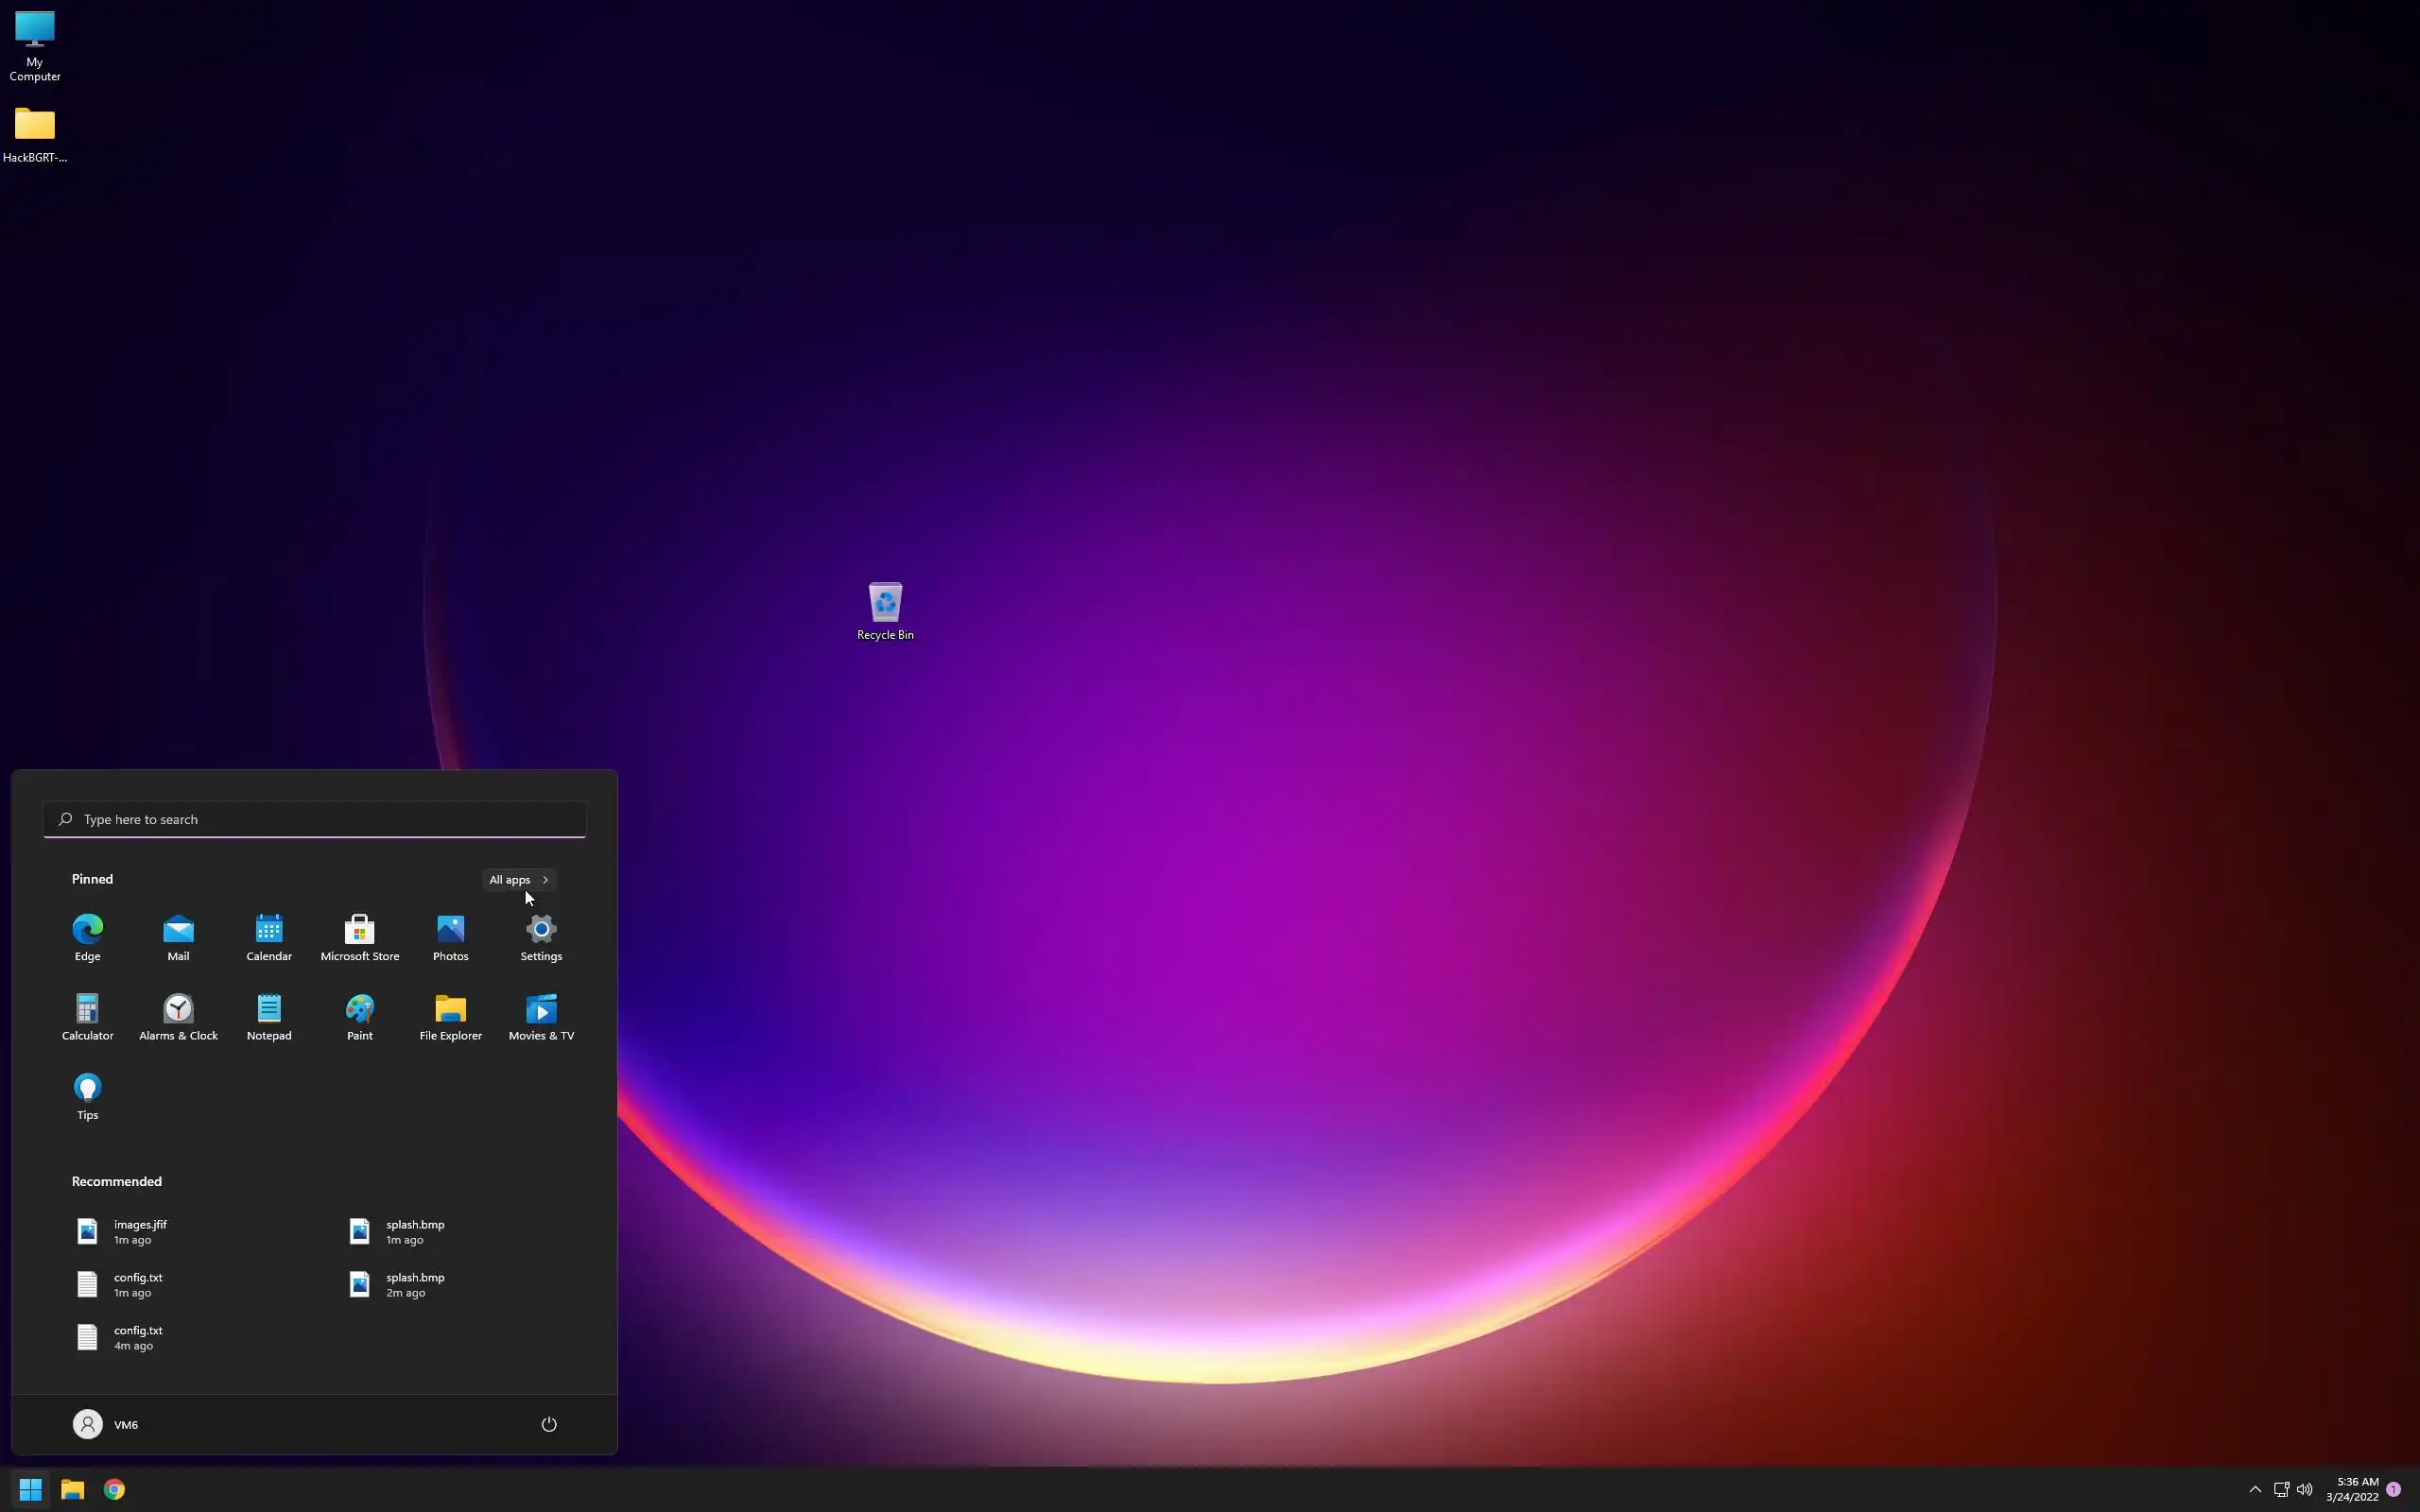The image size is (2420, 1512).
Task: Click the Start menu search box
Action: point(314,819)
